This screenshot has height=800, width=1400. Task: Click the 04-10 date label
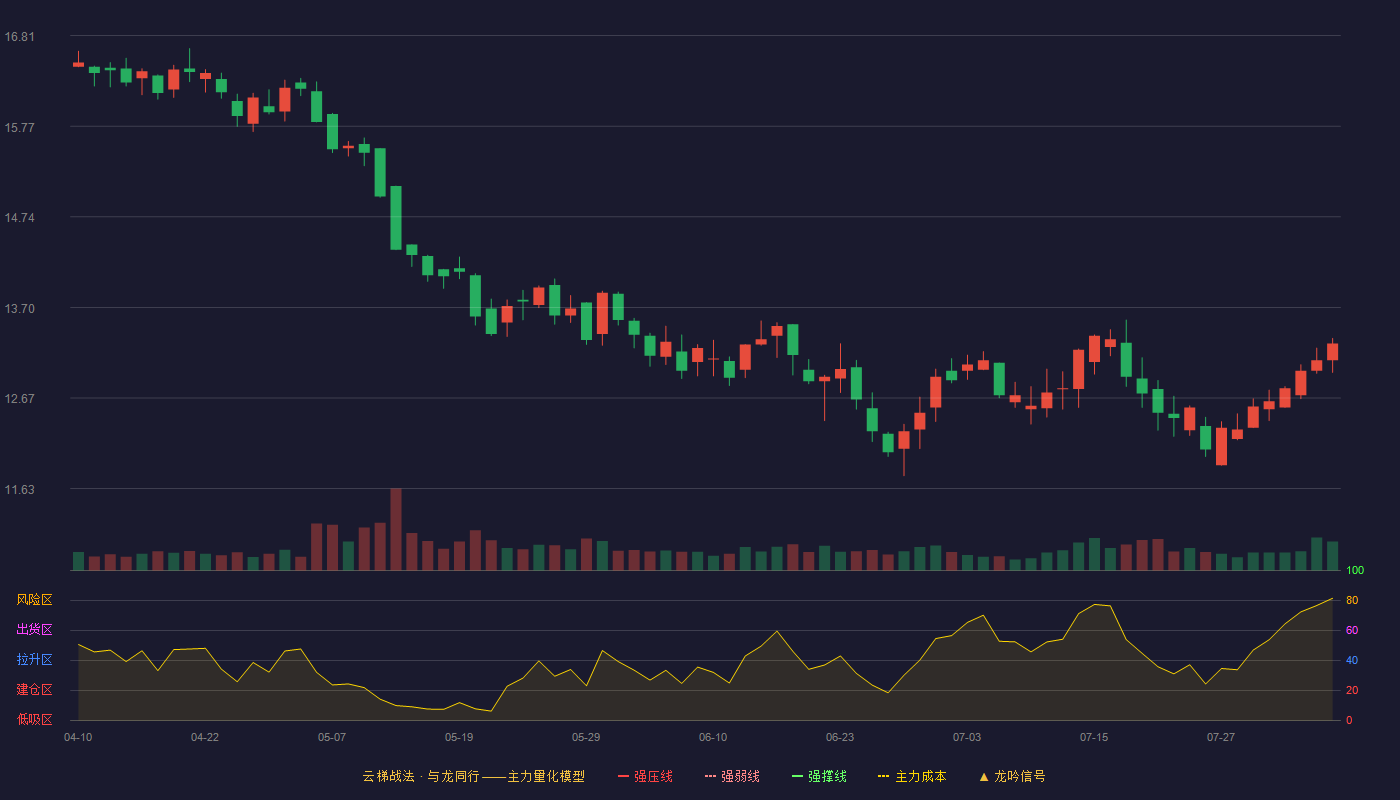click(78, 737)
